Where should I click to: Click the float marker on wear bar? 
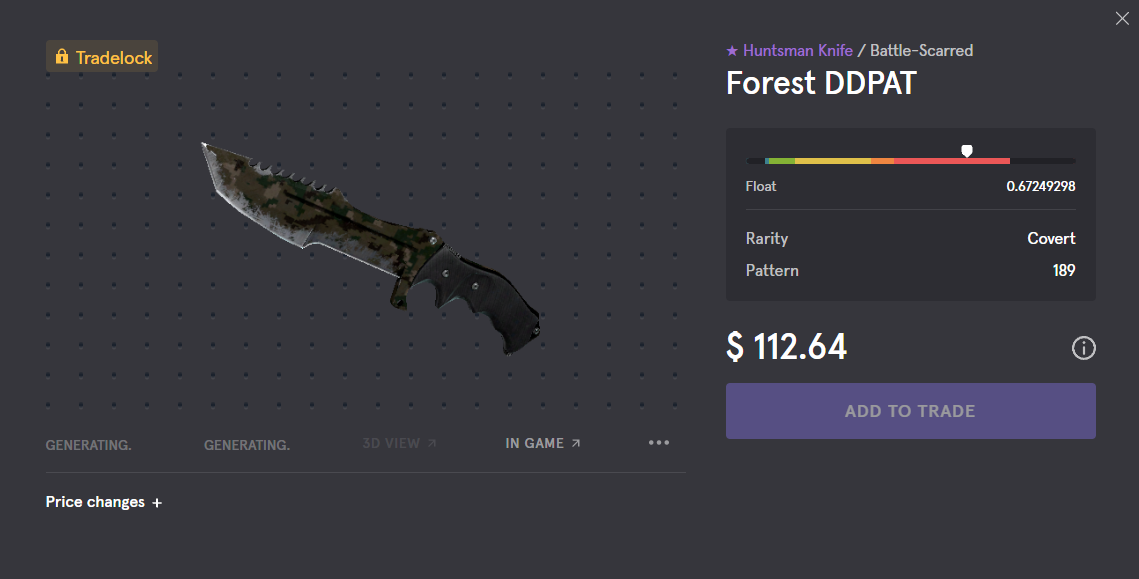pyautogui.click(x=967, y=151)
